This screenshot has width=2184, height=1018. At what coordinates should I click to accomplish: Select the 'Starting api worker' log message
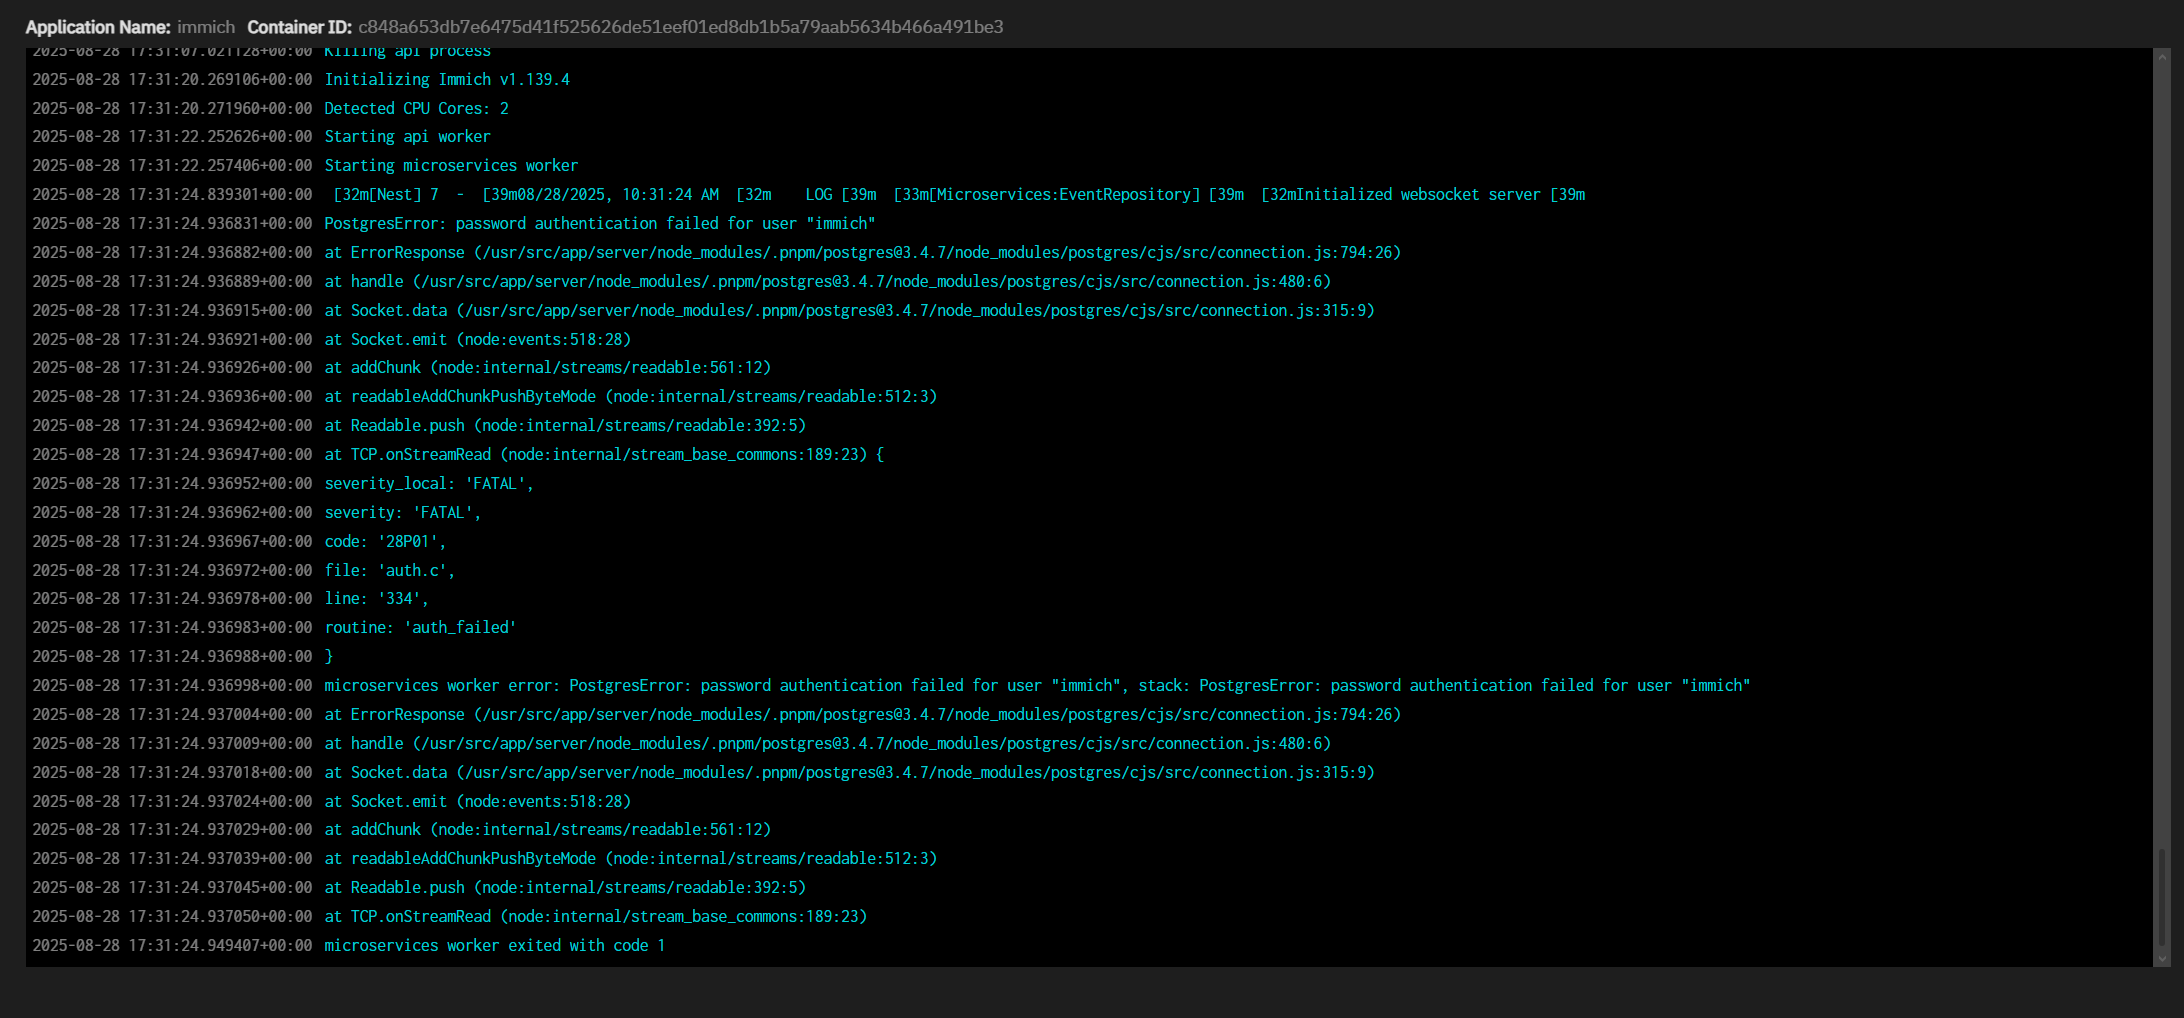407,137
